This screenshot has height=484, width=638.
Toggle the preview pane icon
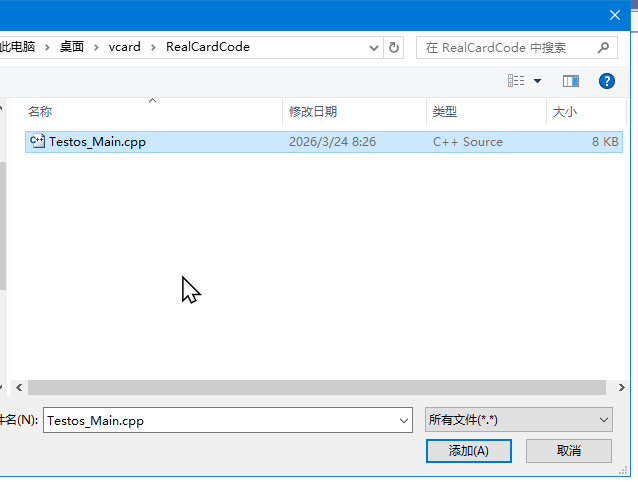[x=571, y=81]
